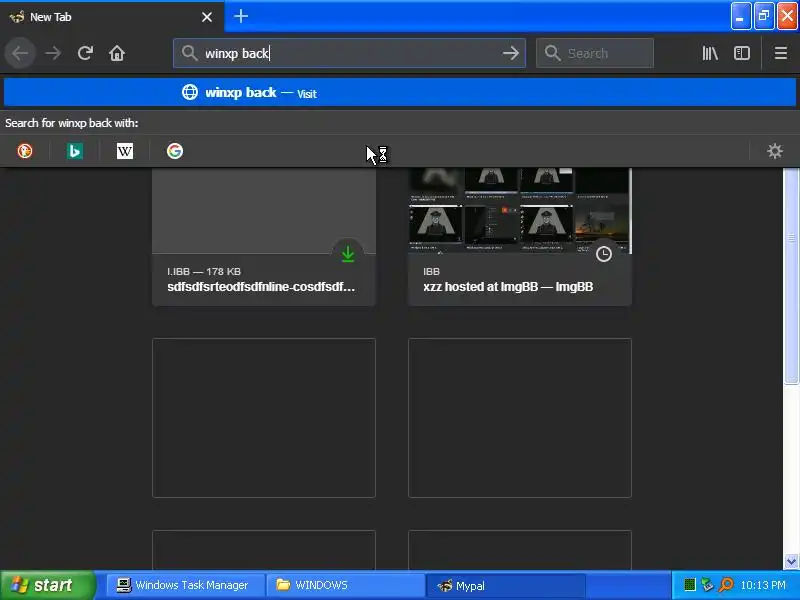Click the network tray icon
This screenshot has width=800, height=600.
707,585
